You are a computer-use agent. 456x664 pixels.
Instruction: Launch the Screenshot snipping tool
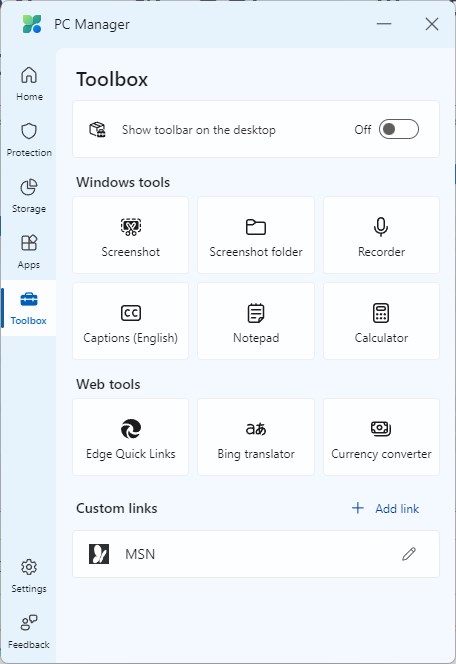(x=130, y=235)
